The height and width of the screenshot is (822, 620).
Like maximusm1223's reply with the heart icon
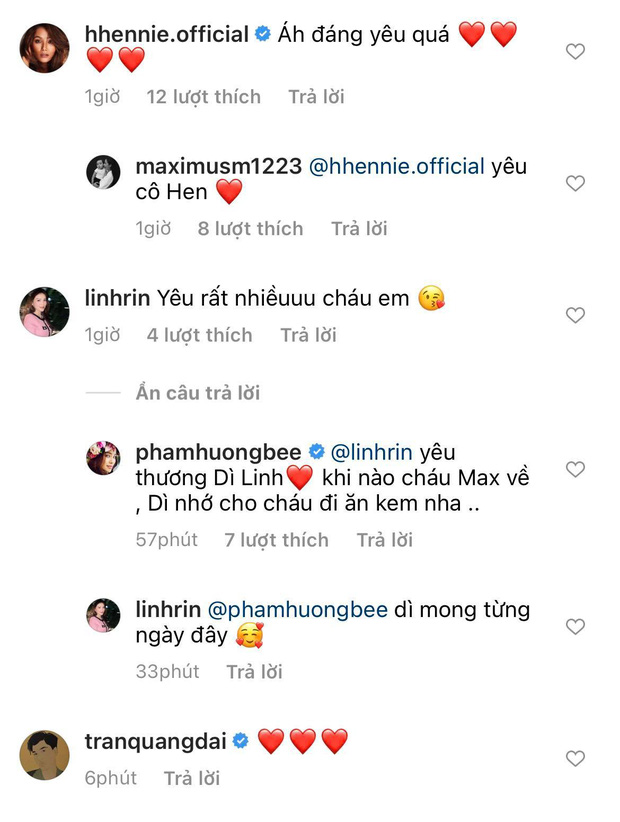coord(575,183)
